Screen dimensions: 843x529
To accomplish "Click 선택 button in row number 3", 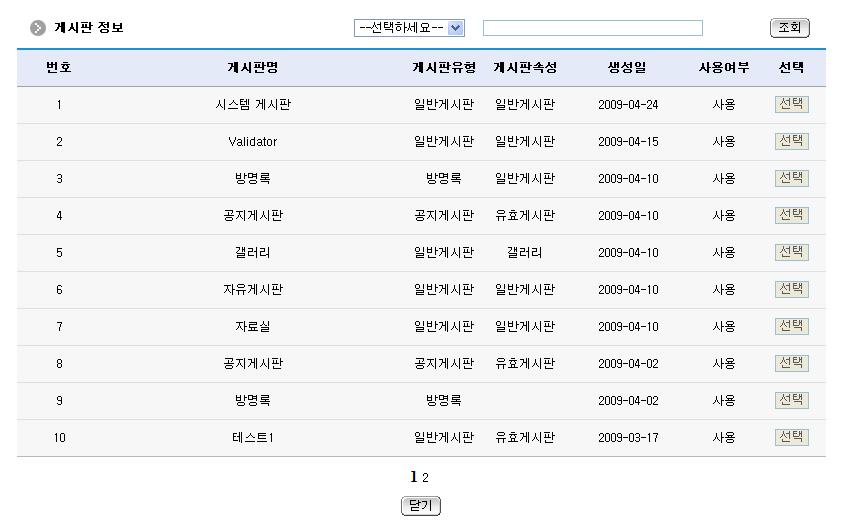I will (x=791, y=178).
